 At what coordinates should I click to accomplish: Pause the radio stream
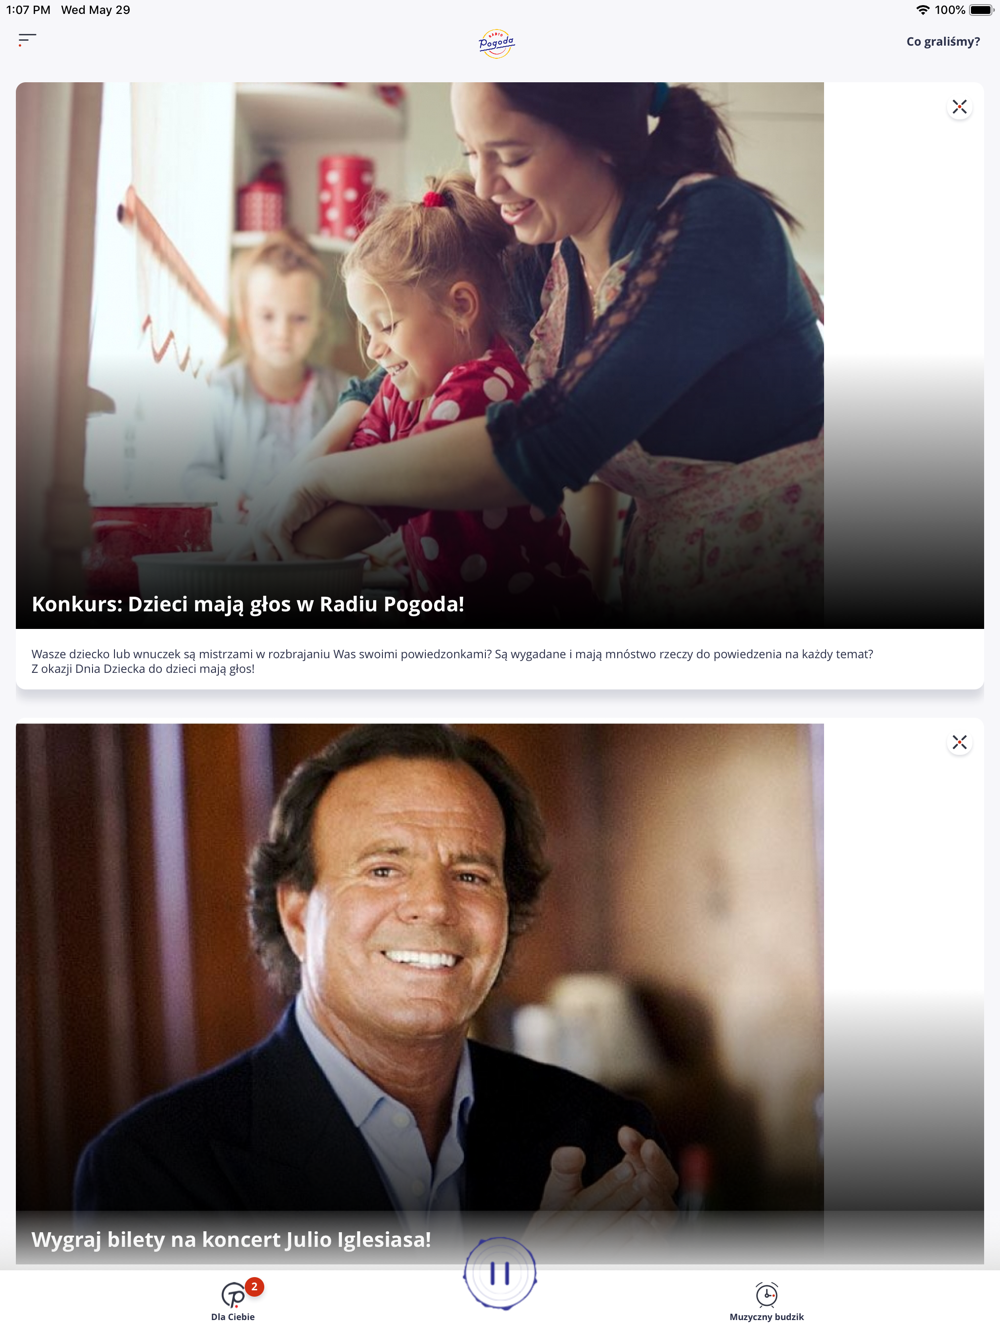point(500,1273)
